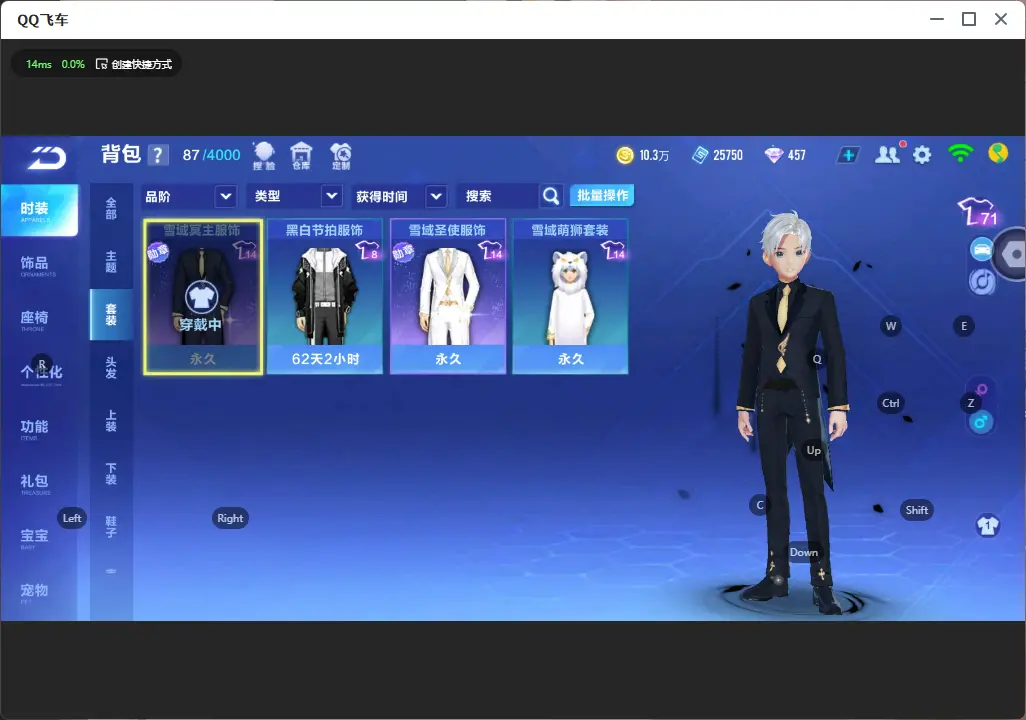Viewport: 1026px width, 720px height.
Task: Select the male gender symbol
Action: (981, 422)
